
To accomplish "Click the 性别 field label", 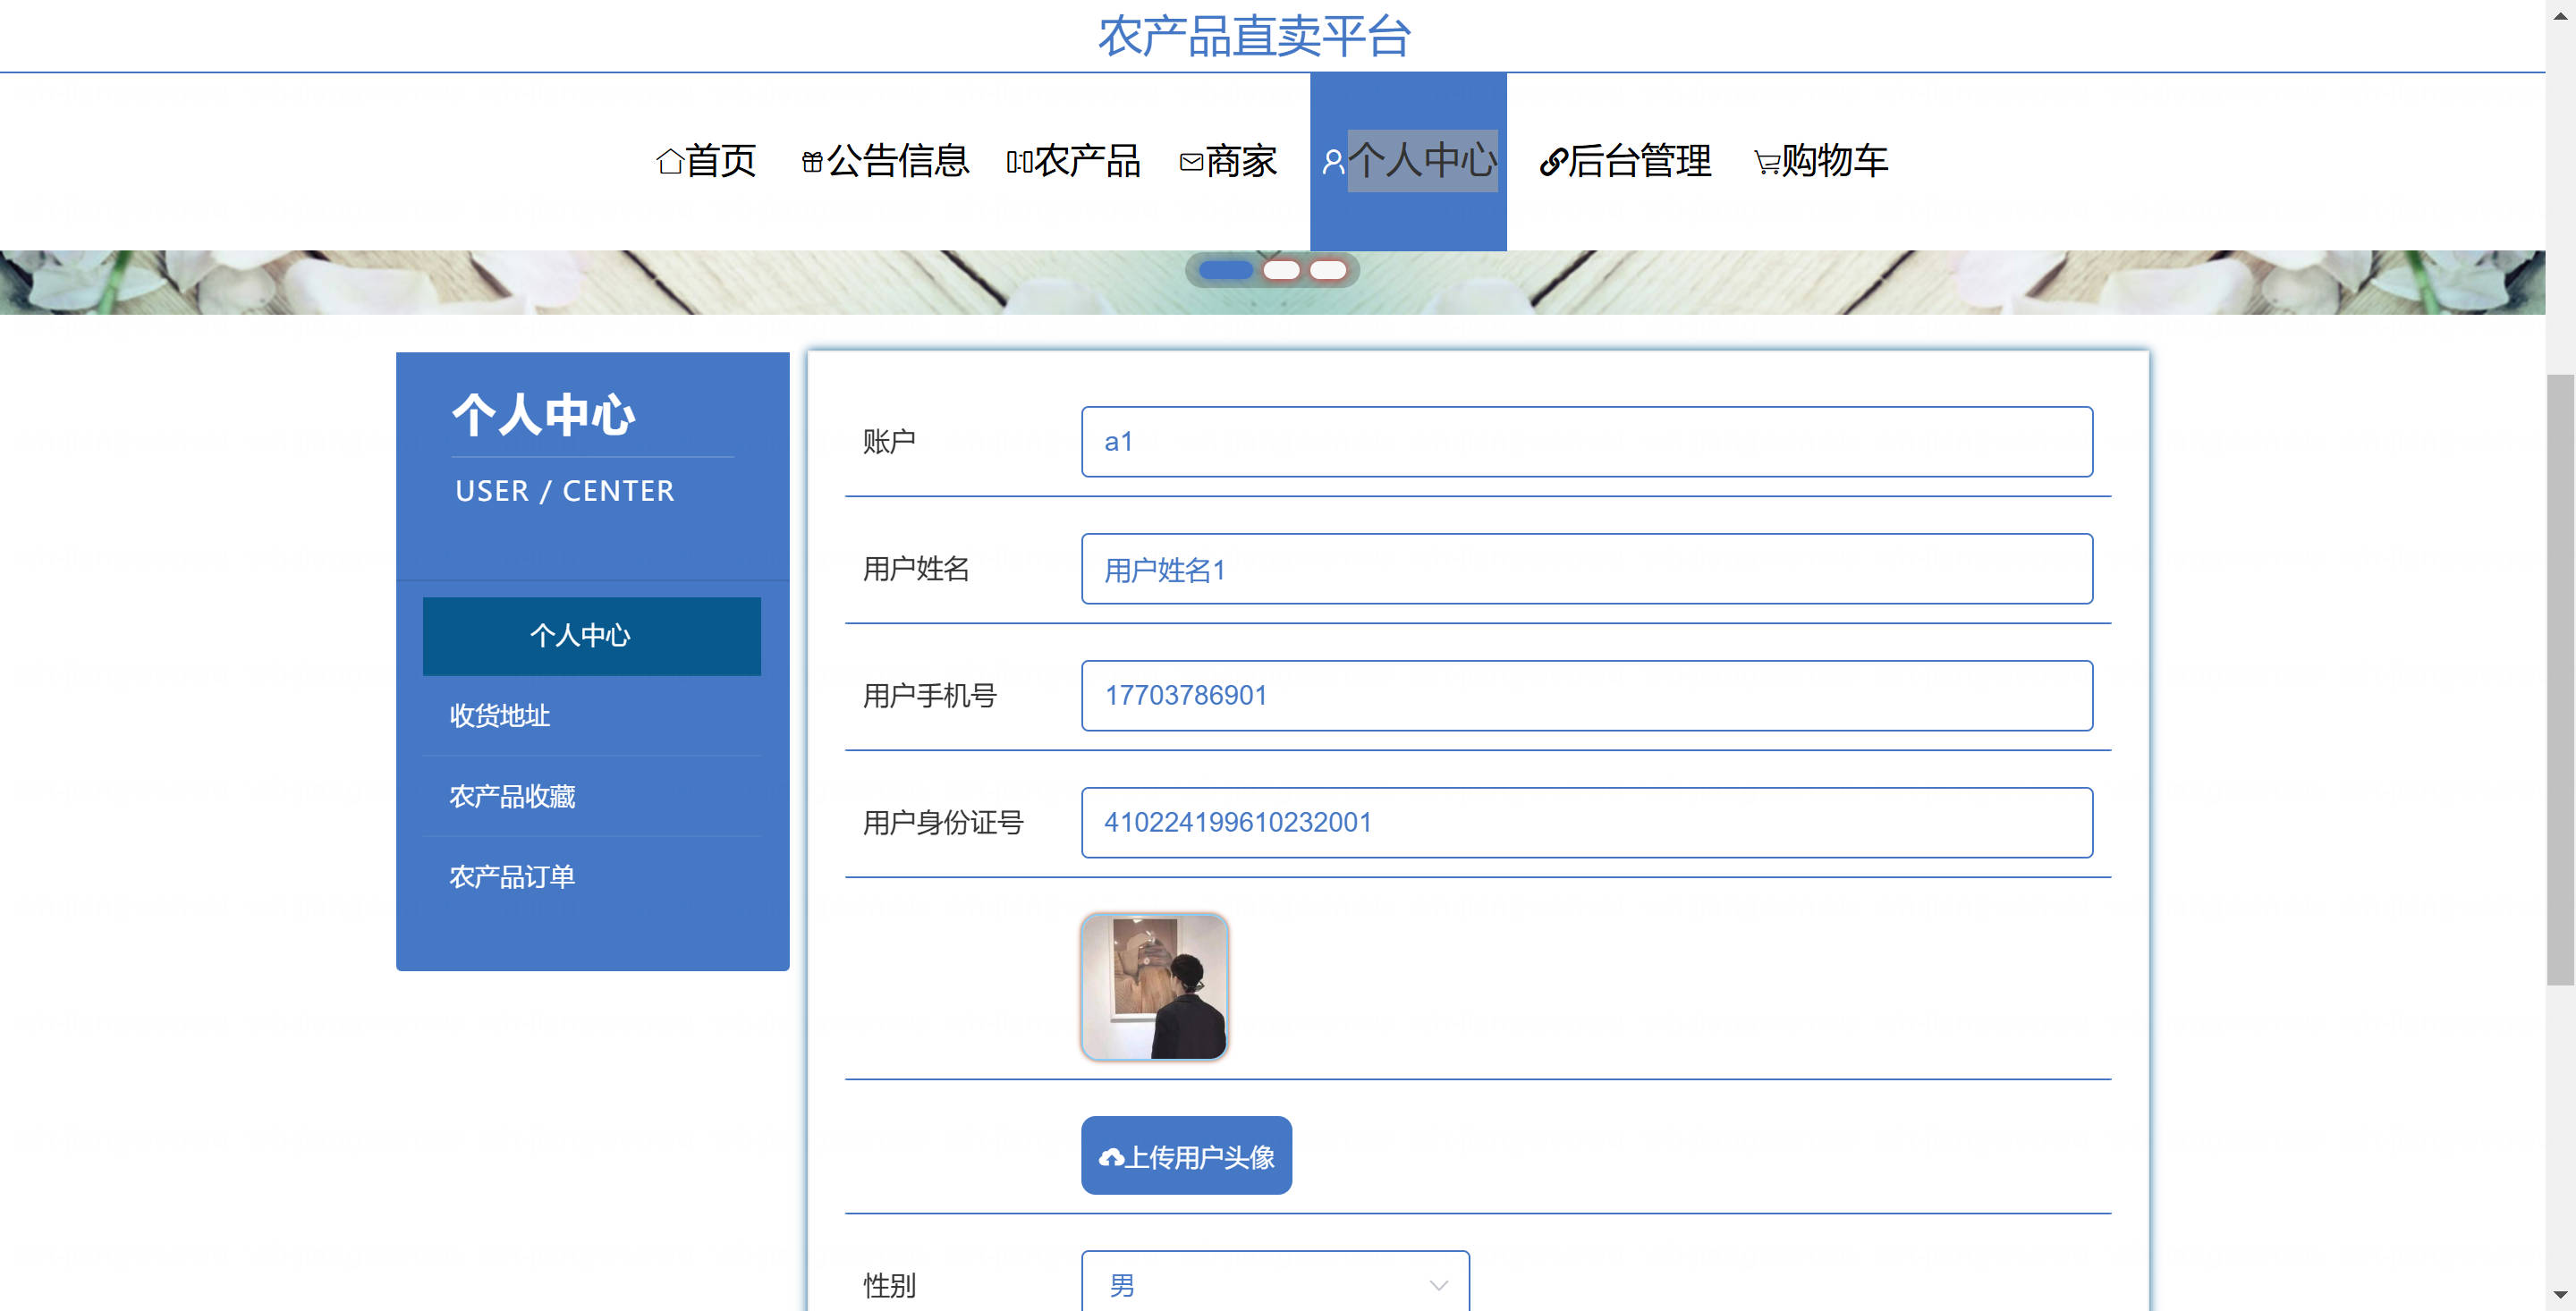I will click(x=890, y=1285).
